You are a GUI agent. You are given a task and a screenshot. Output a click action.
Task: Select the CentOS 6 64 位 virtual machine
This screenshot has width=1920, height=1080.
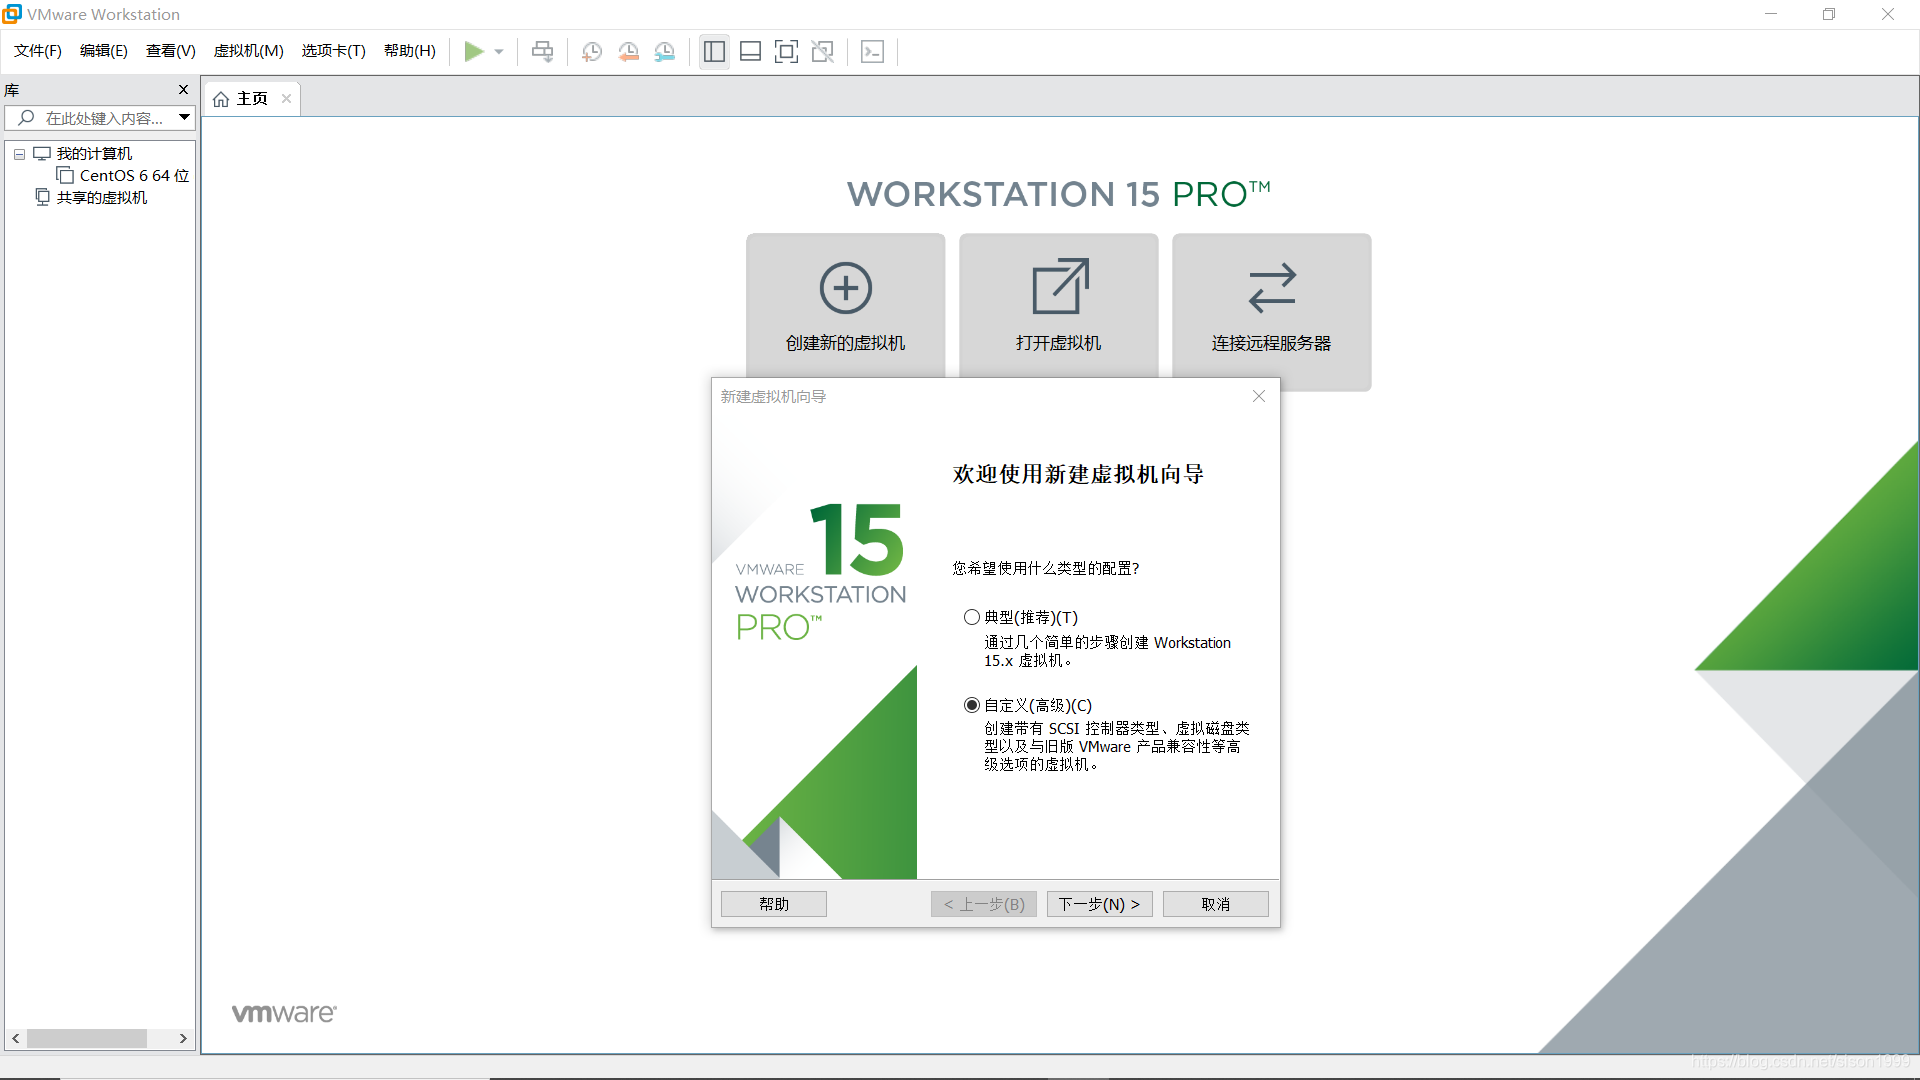[x=134, y=176]
